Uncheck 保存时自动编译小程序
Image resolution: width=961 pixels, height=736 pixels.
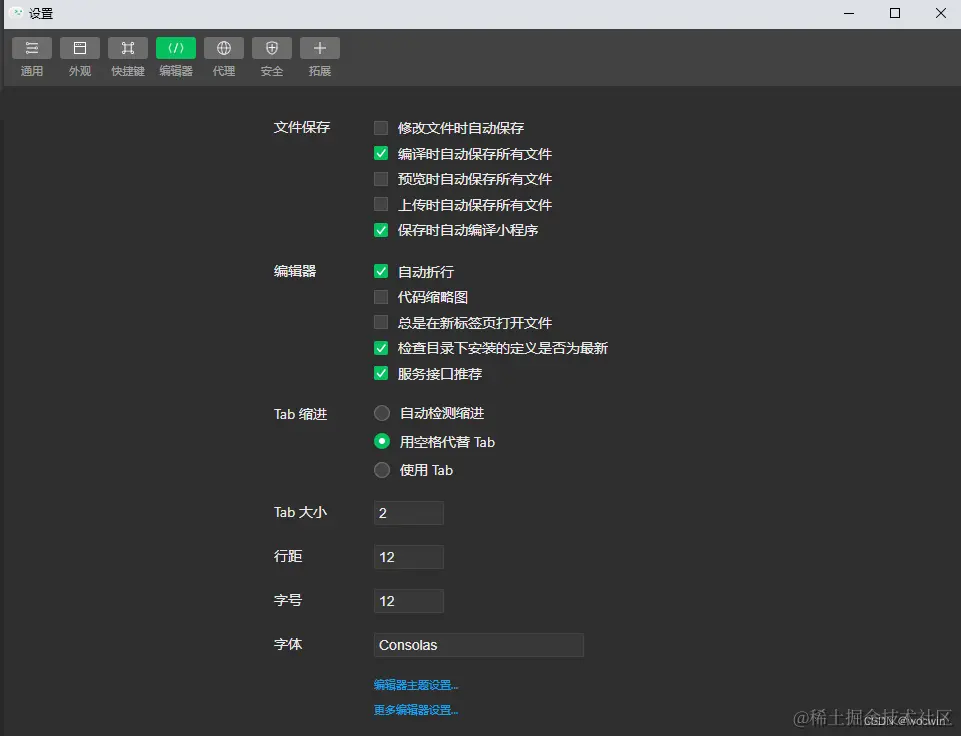pos(381,230)
